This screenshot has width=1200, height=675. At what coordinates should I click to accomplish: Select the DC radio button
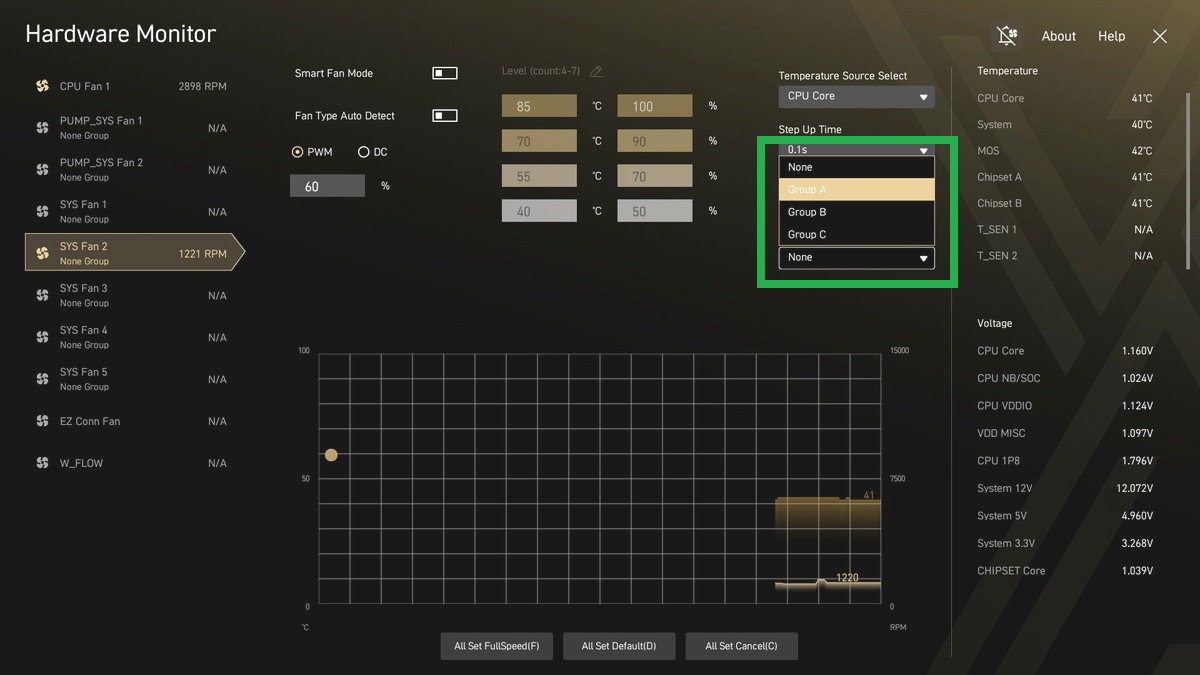[364, 152]
